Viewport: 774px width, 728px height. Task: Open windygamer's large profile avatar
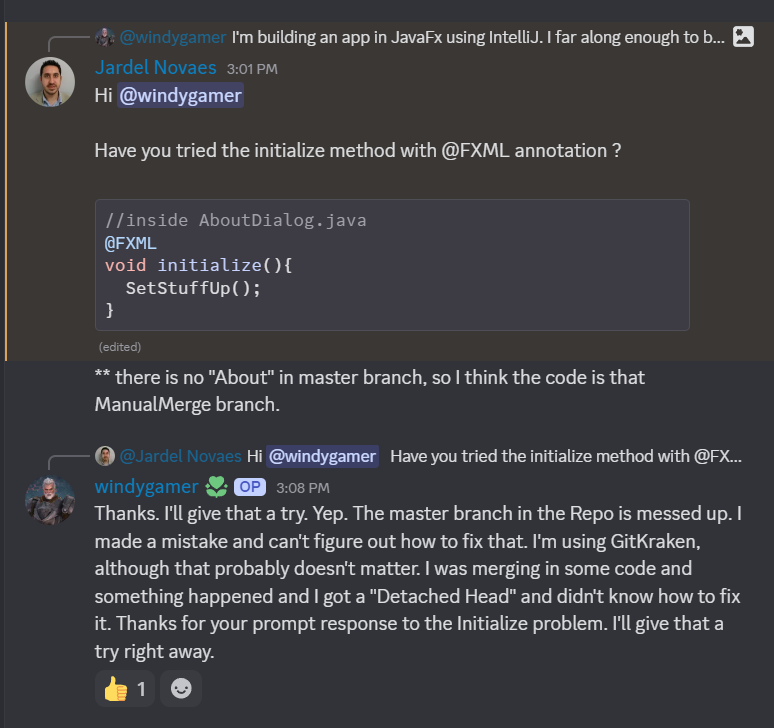pos(50,500)
